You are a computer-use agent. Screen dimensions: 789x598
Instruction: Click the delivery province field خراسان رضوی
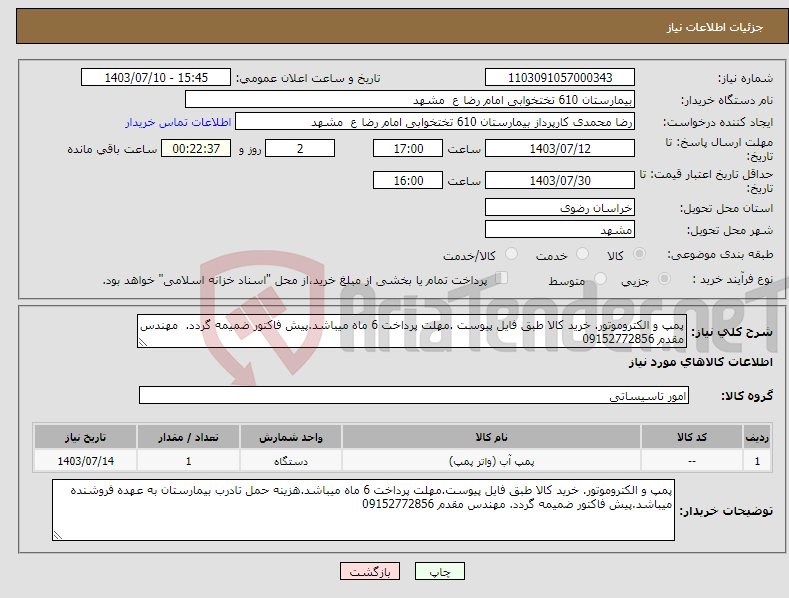pyautogui.click(x=560, y=207)
